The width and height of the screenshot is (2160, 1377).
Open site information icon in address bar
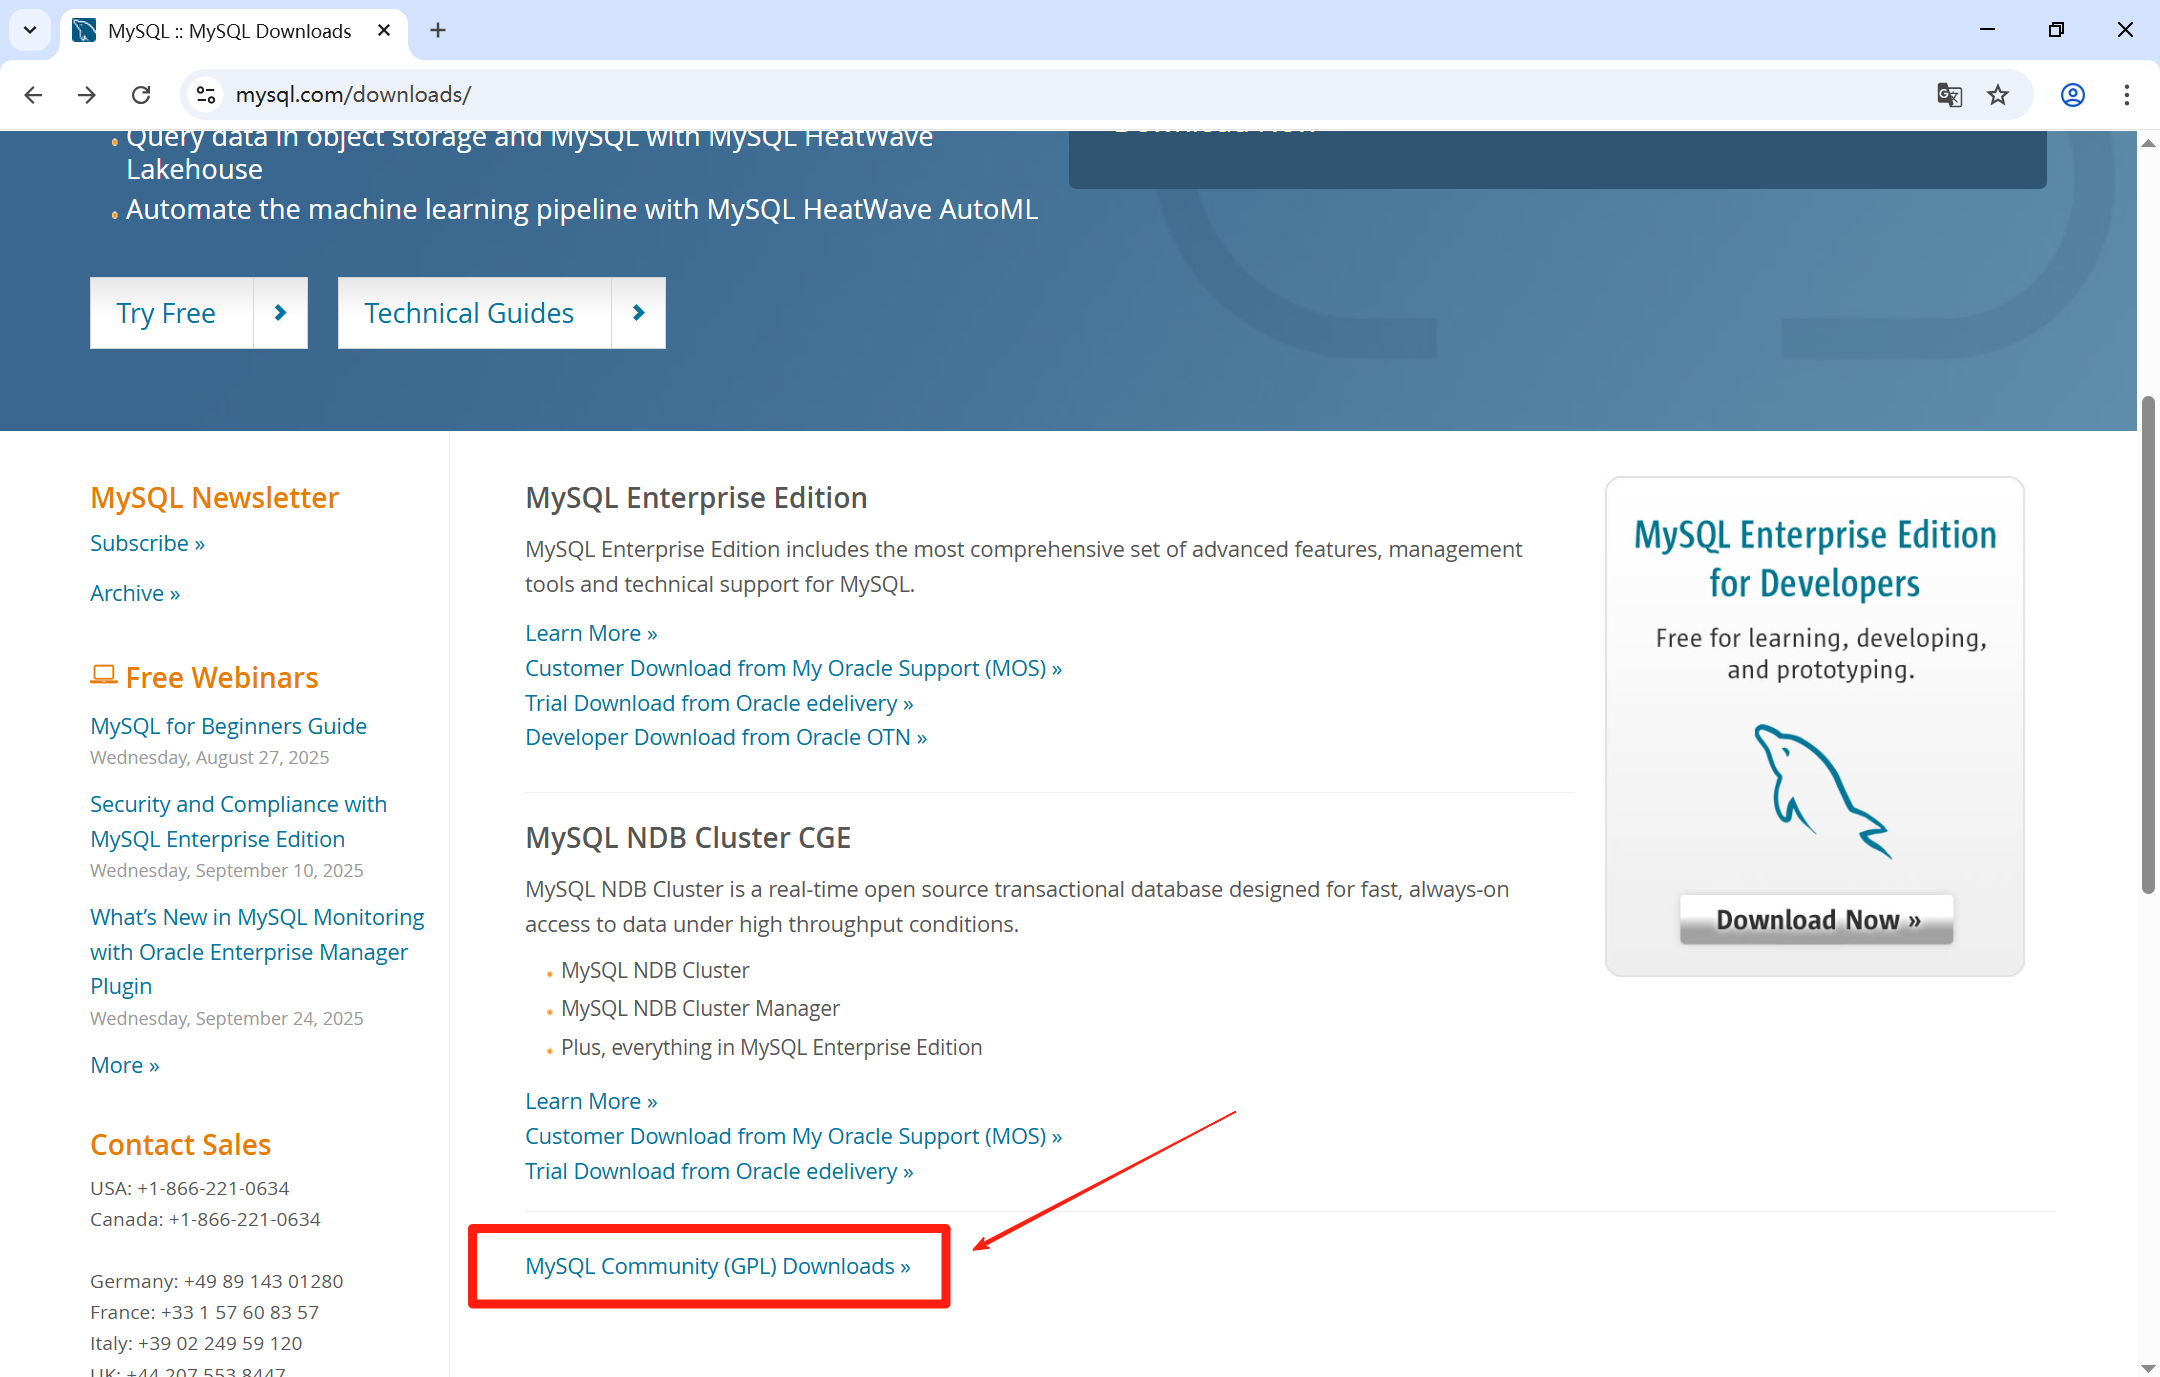(x=206, y=95)
